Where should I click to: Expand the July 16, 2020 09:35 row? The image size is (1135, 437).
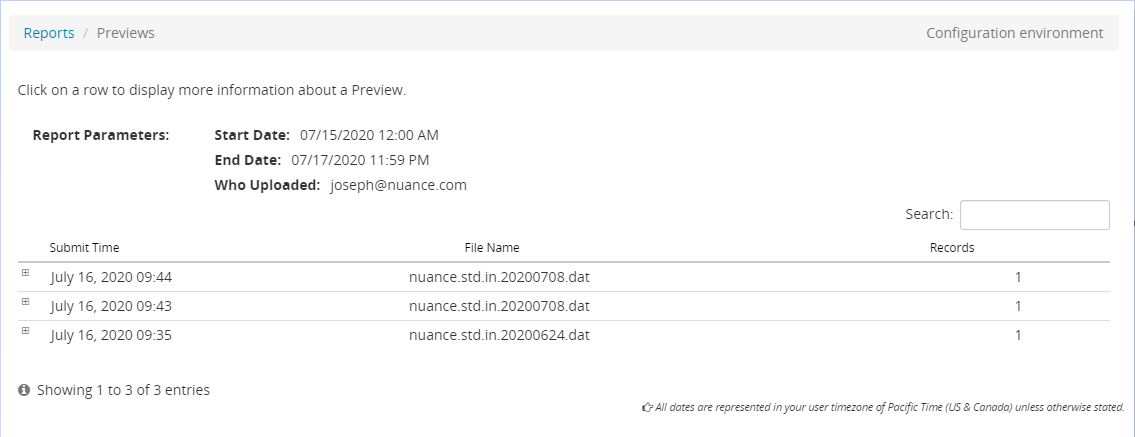point(25,330)
